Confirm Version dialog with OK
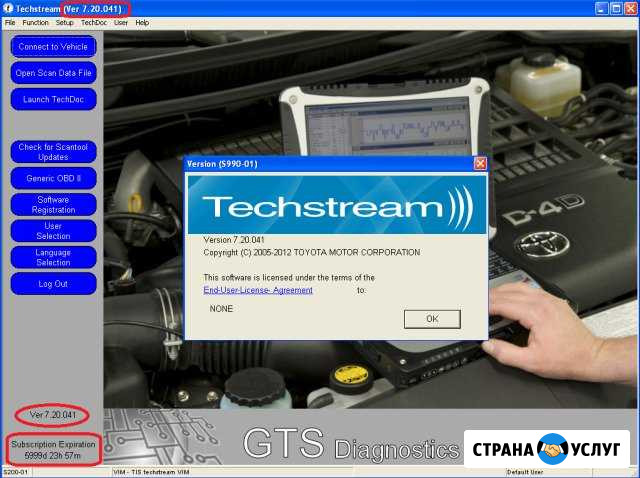The width and height of the screenshot is (640, 478). pos(432,319)
